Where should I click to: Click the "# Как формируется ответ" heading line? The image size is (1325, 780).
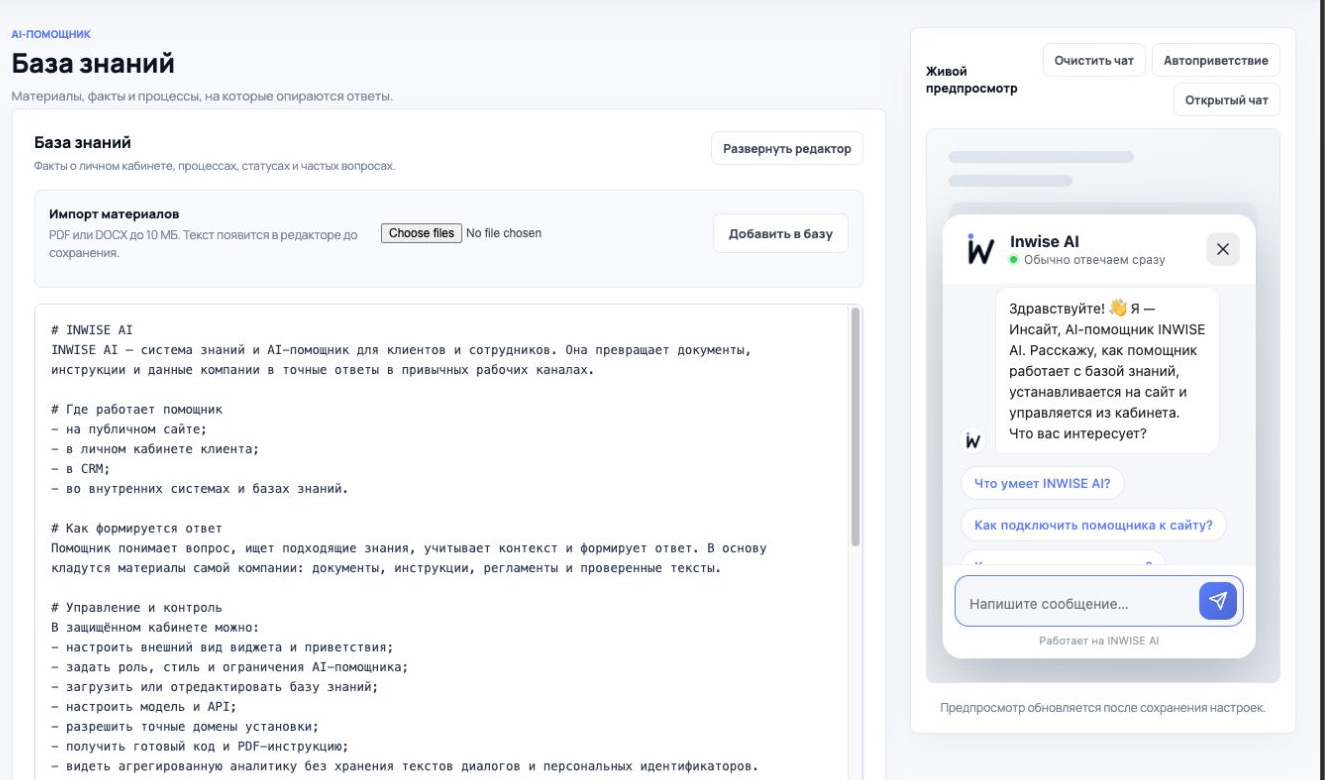point(136,528)
